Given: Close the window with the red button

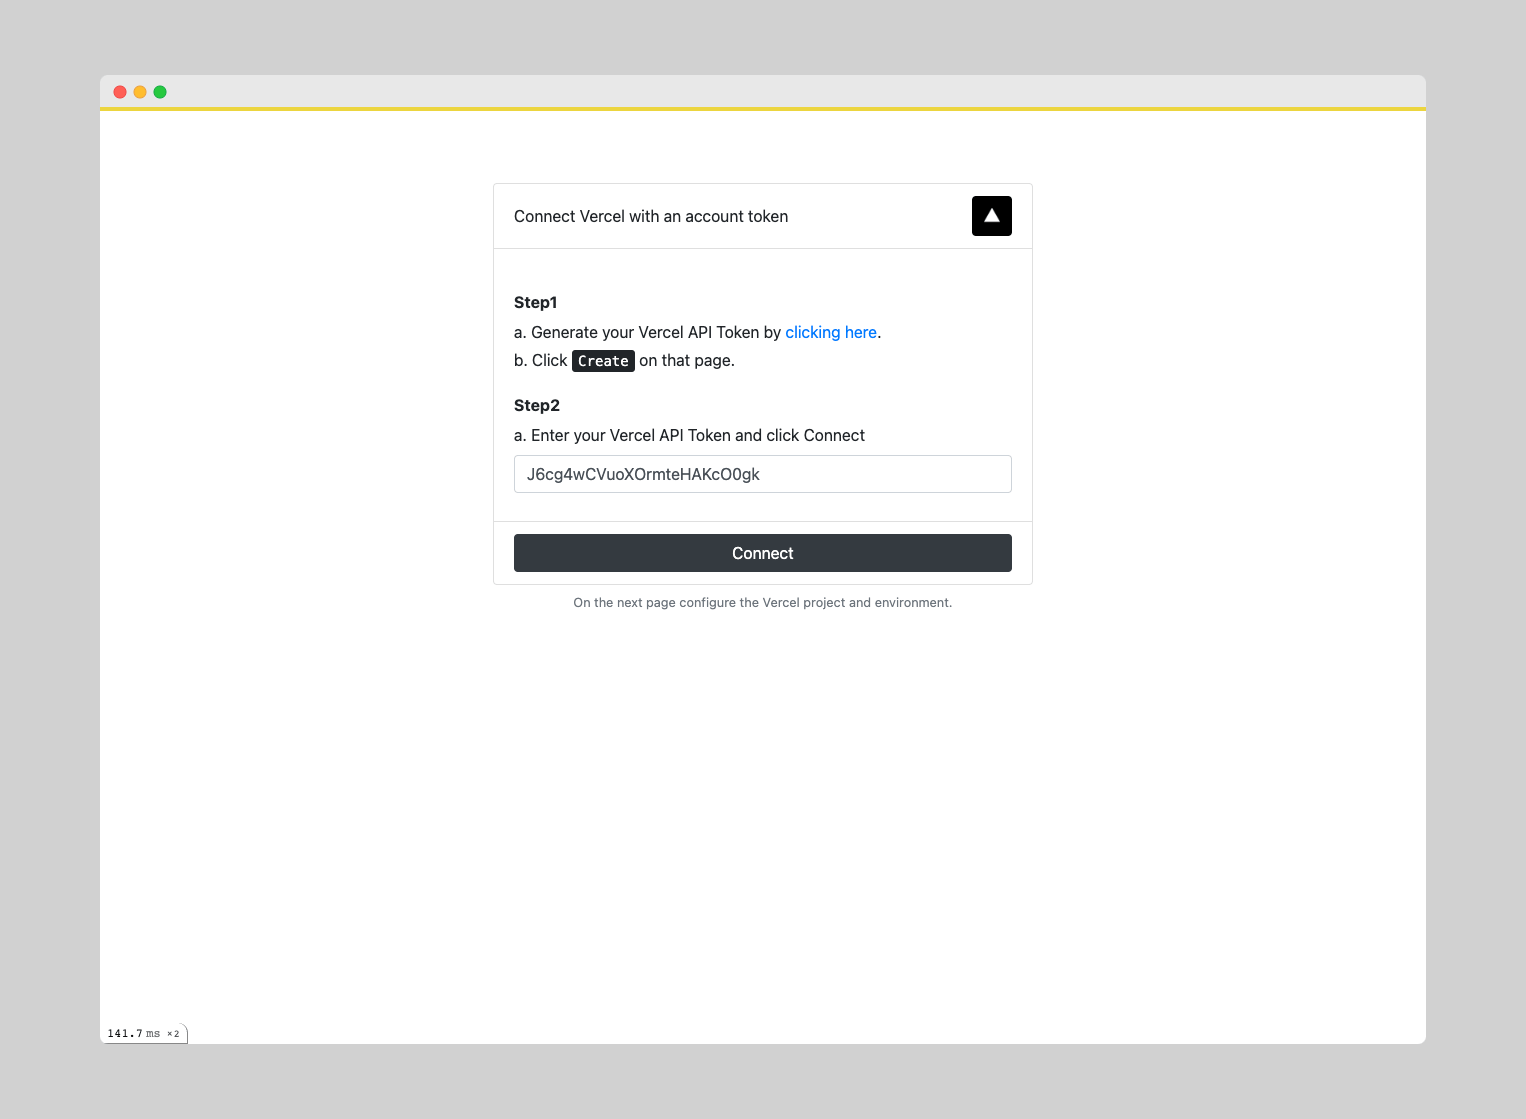Looking at the screenshot, I should (120, 92).
